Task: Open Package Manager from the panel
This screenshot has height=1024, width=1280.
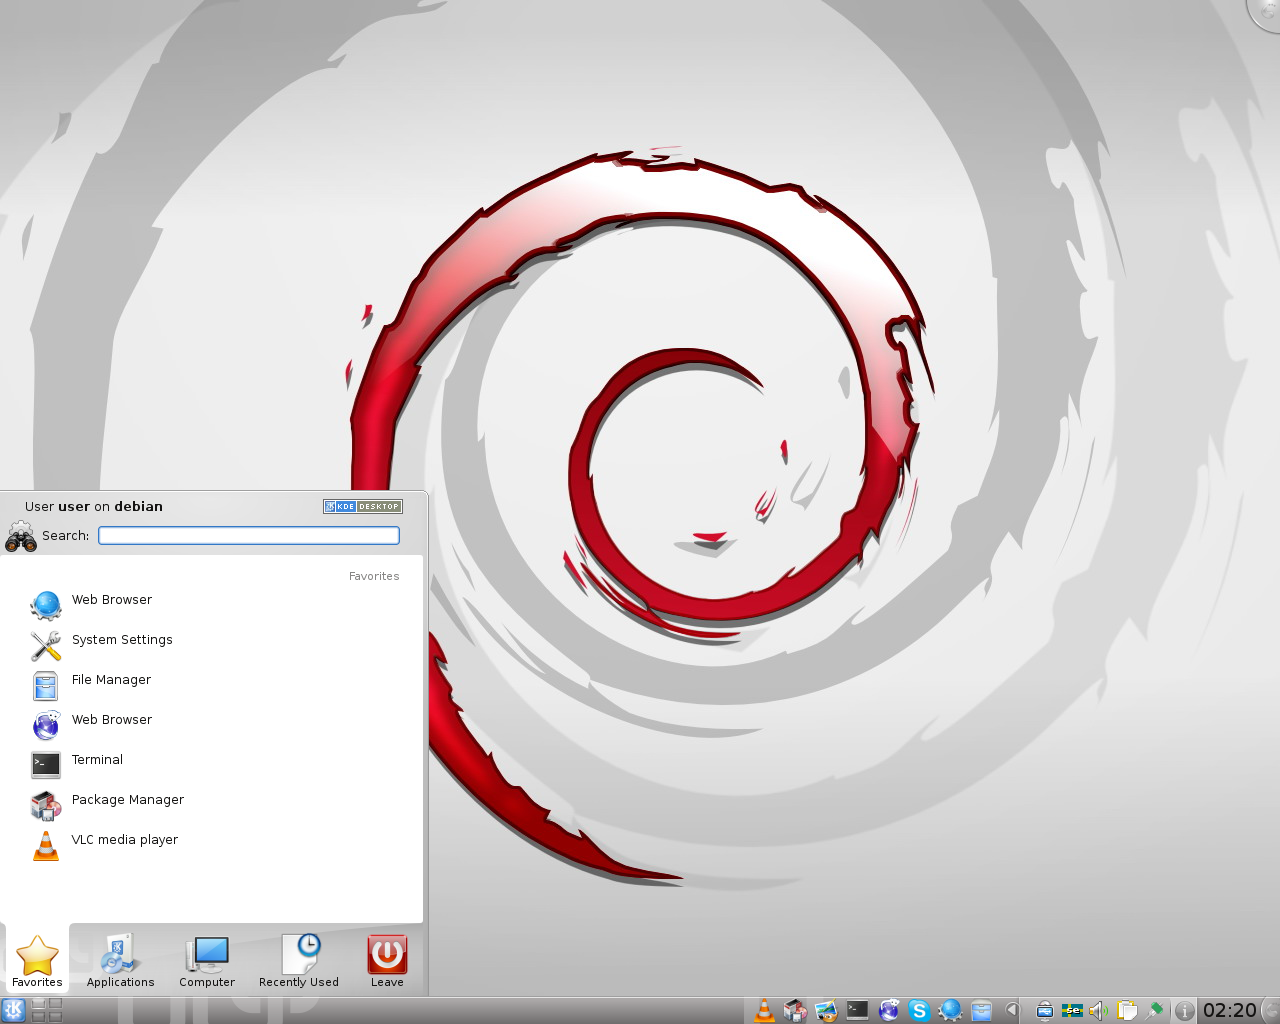Action: pyautogui.click(x=795, y=1011)
